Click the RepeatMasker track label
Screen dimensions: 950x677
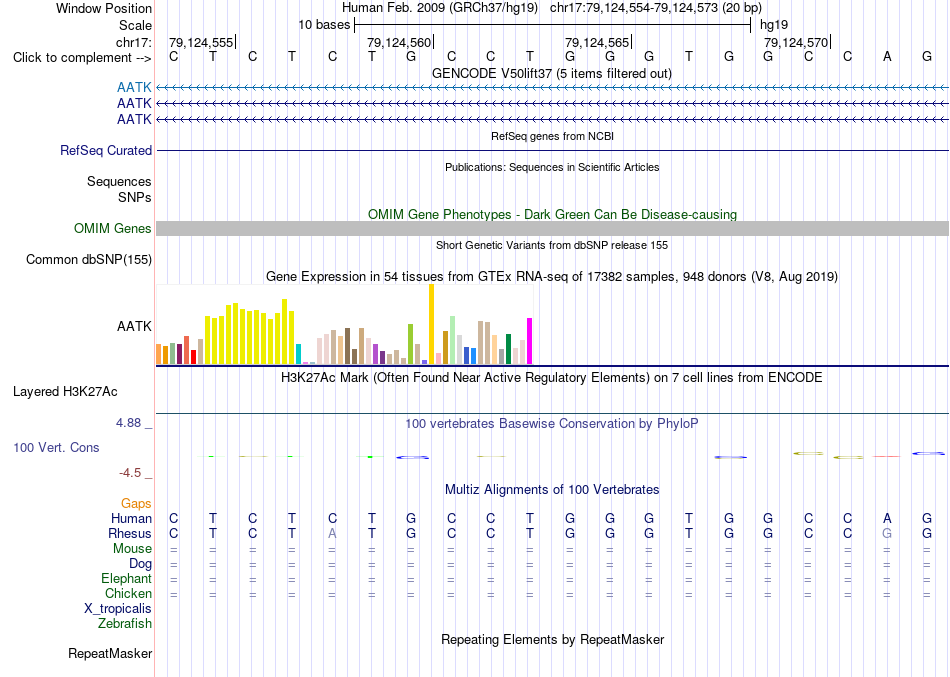(110, 653)
